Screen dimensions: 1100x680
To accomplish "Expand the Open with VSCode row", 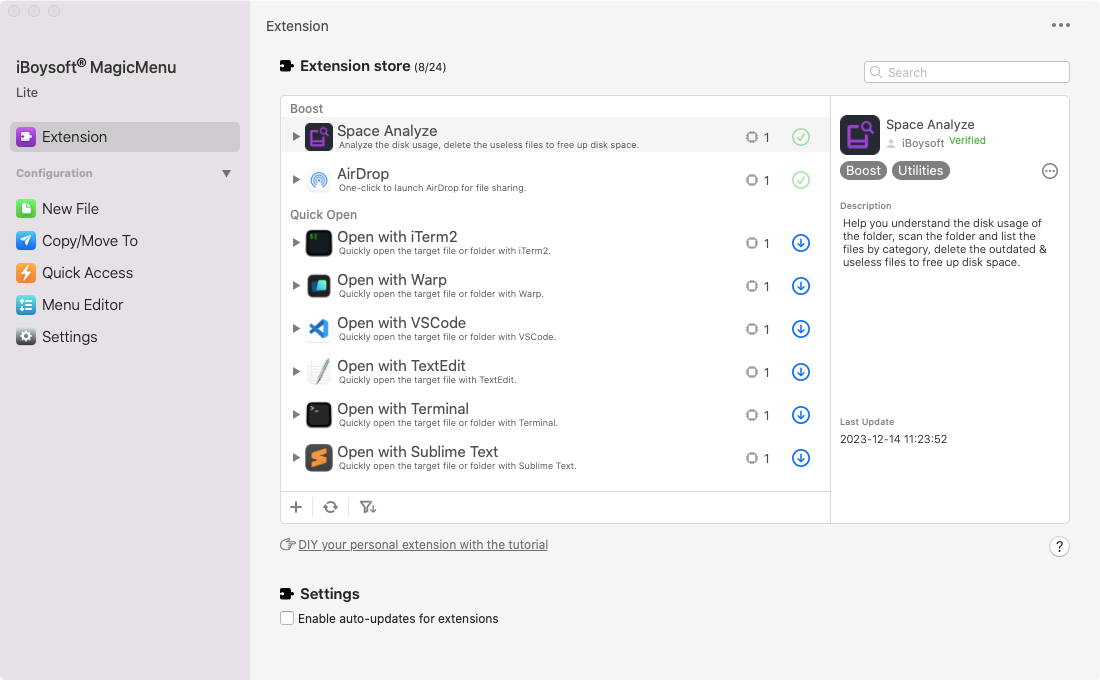I will [296, 328].
